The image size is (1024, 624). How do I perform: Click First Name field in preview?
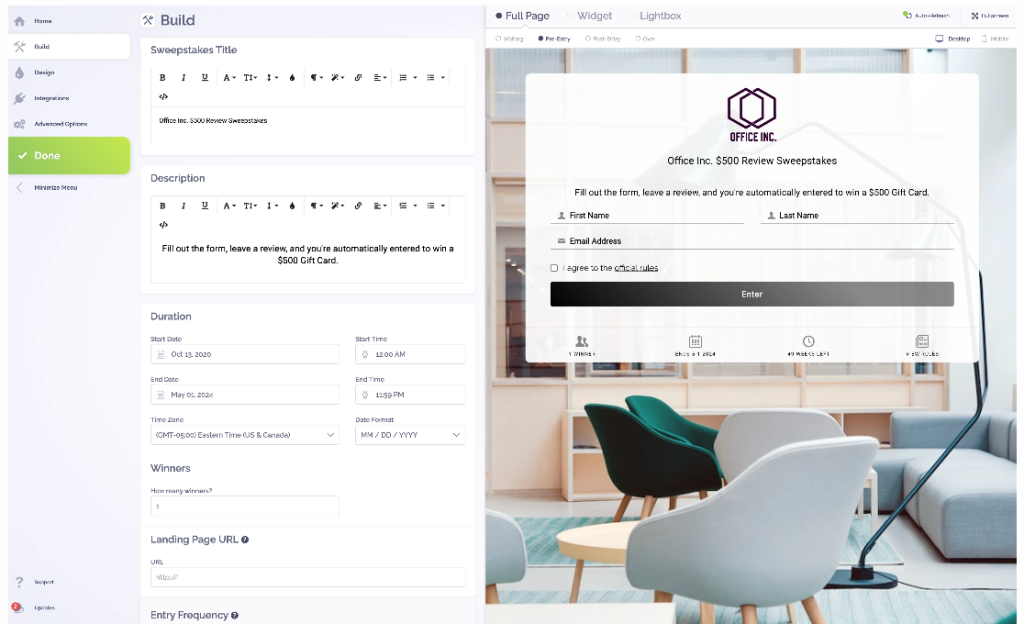pos(647,215)
